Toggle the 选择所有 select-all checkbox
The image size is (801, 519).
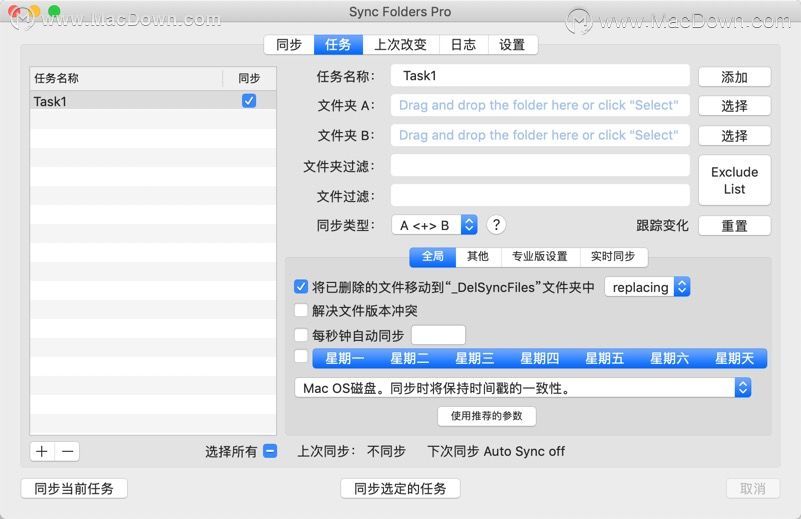tap(270, 451)
